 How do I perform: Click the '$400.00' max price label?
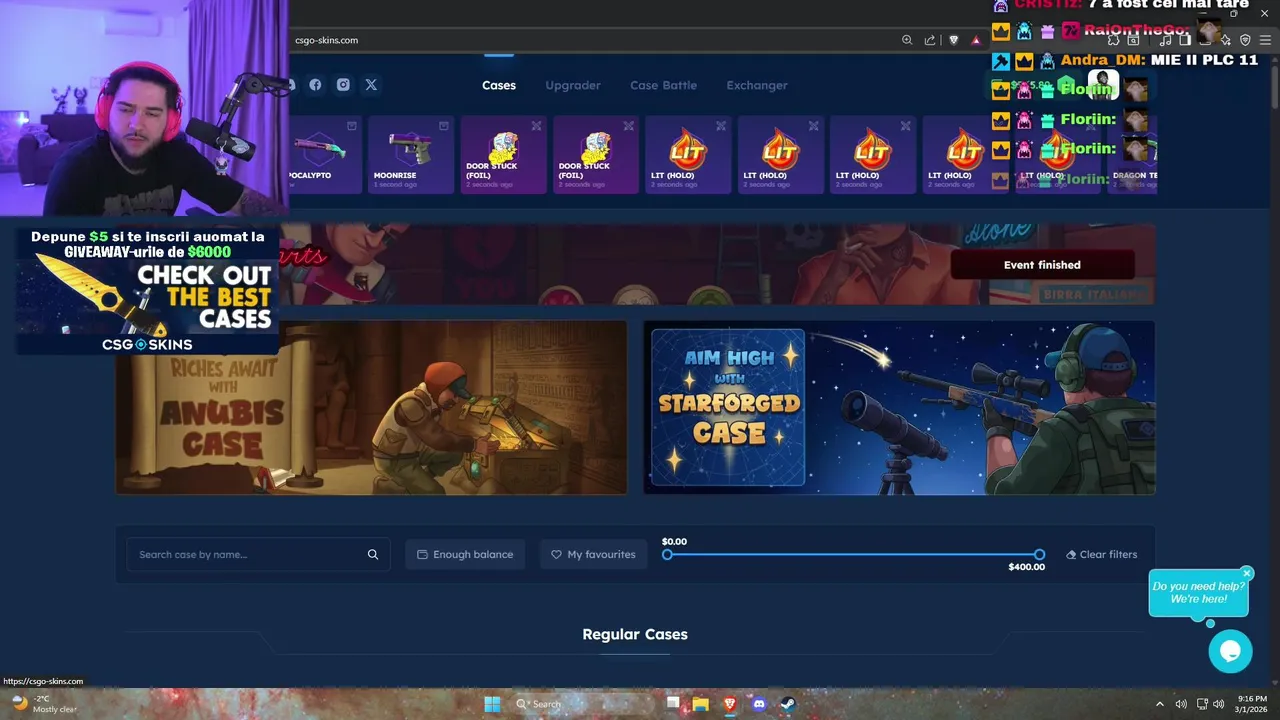pyautogui.click(x=1027, y=567)
